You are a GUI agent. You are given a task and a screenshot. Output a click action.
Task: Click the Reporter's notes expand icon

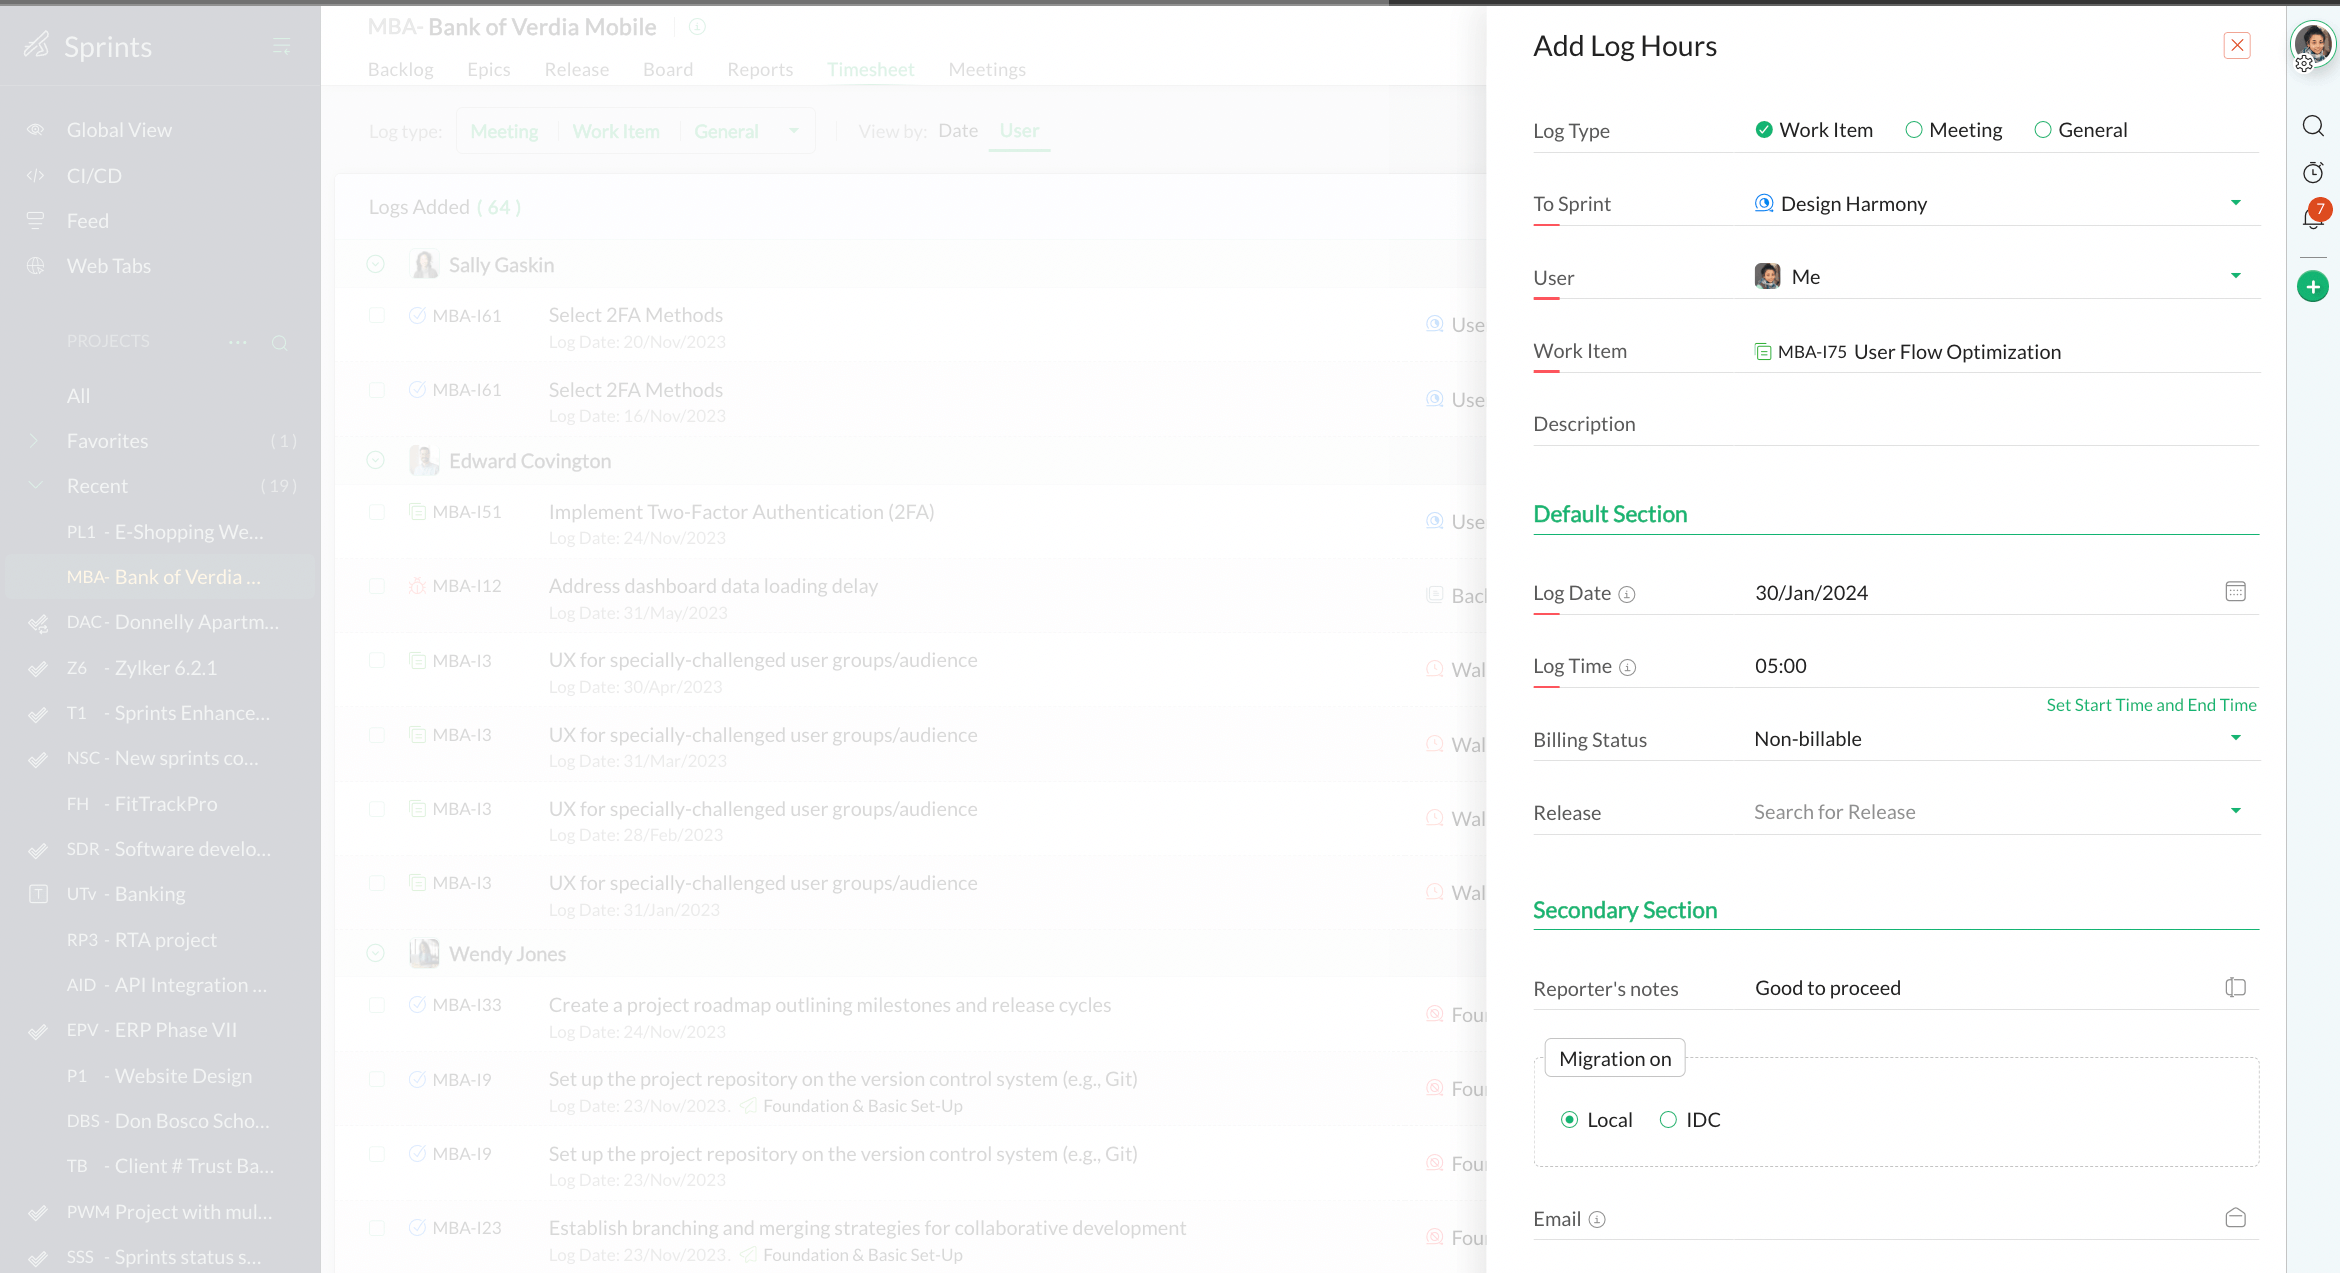coord(2236,988)
